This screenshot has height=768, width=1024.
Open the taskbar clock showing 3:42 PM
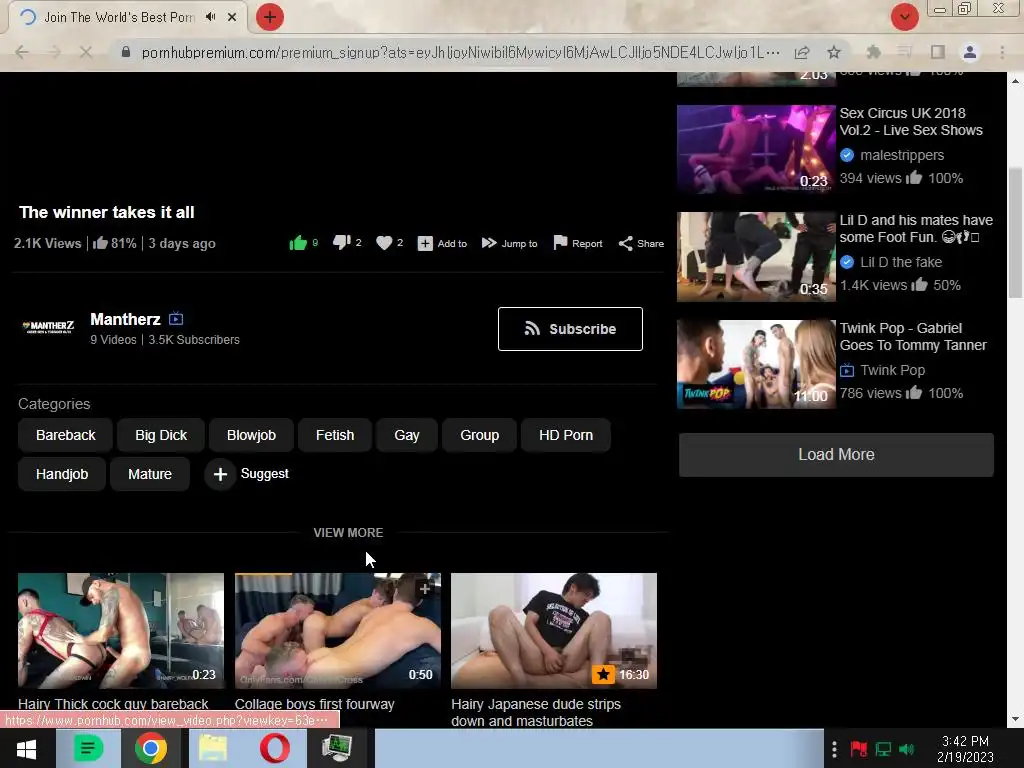[x=965, y=748]
